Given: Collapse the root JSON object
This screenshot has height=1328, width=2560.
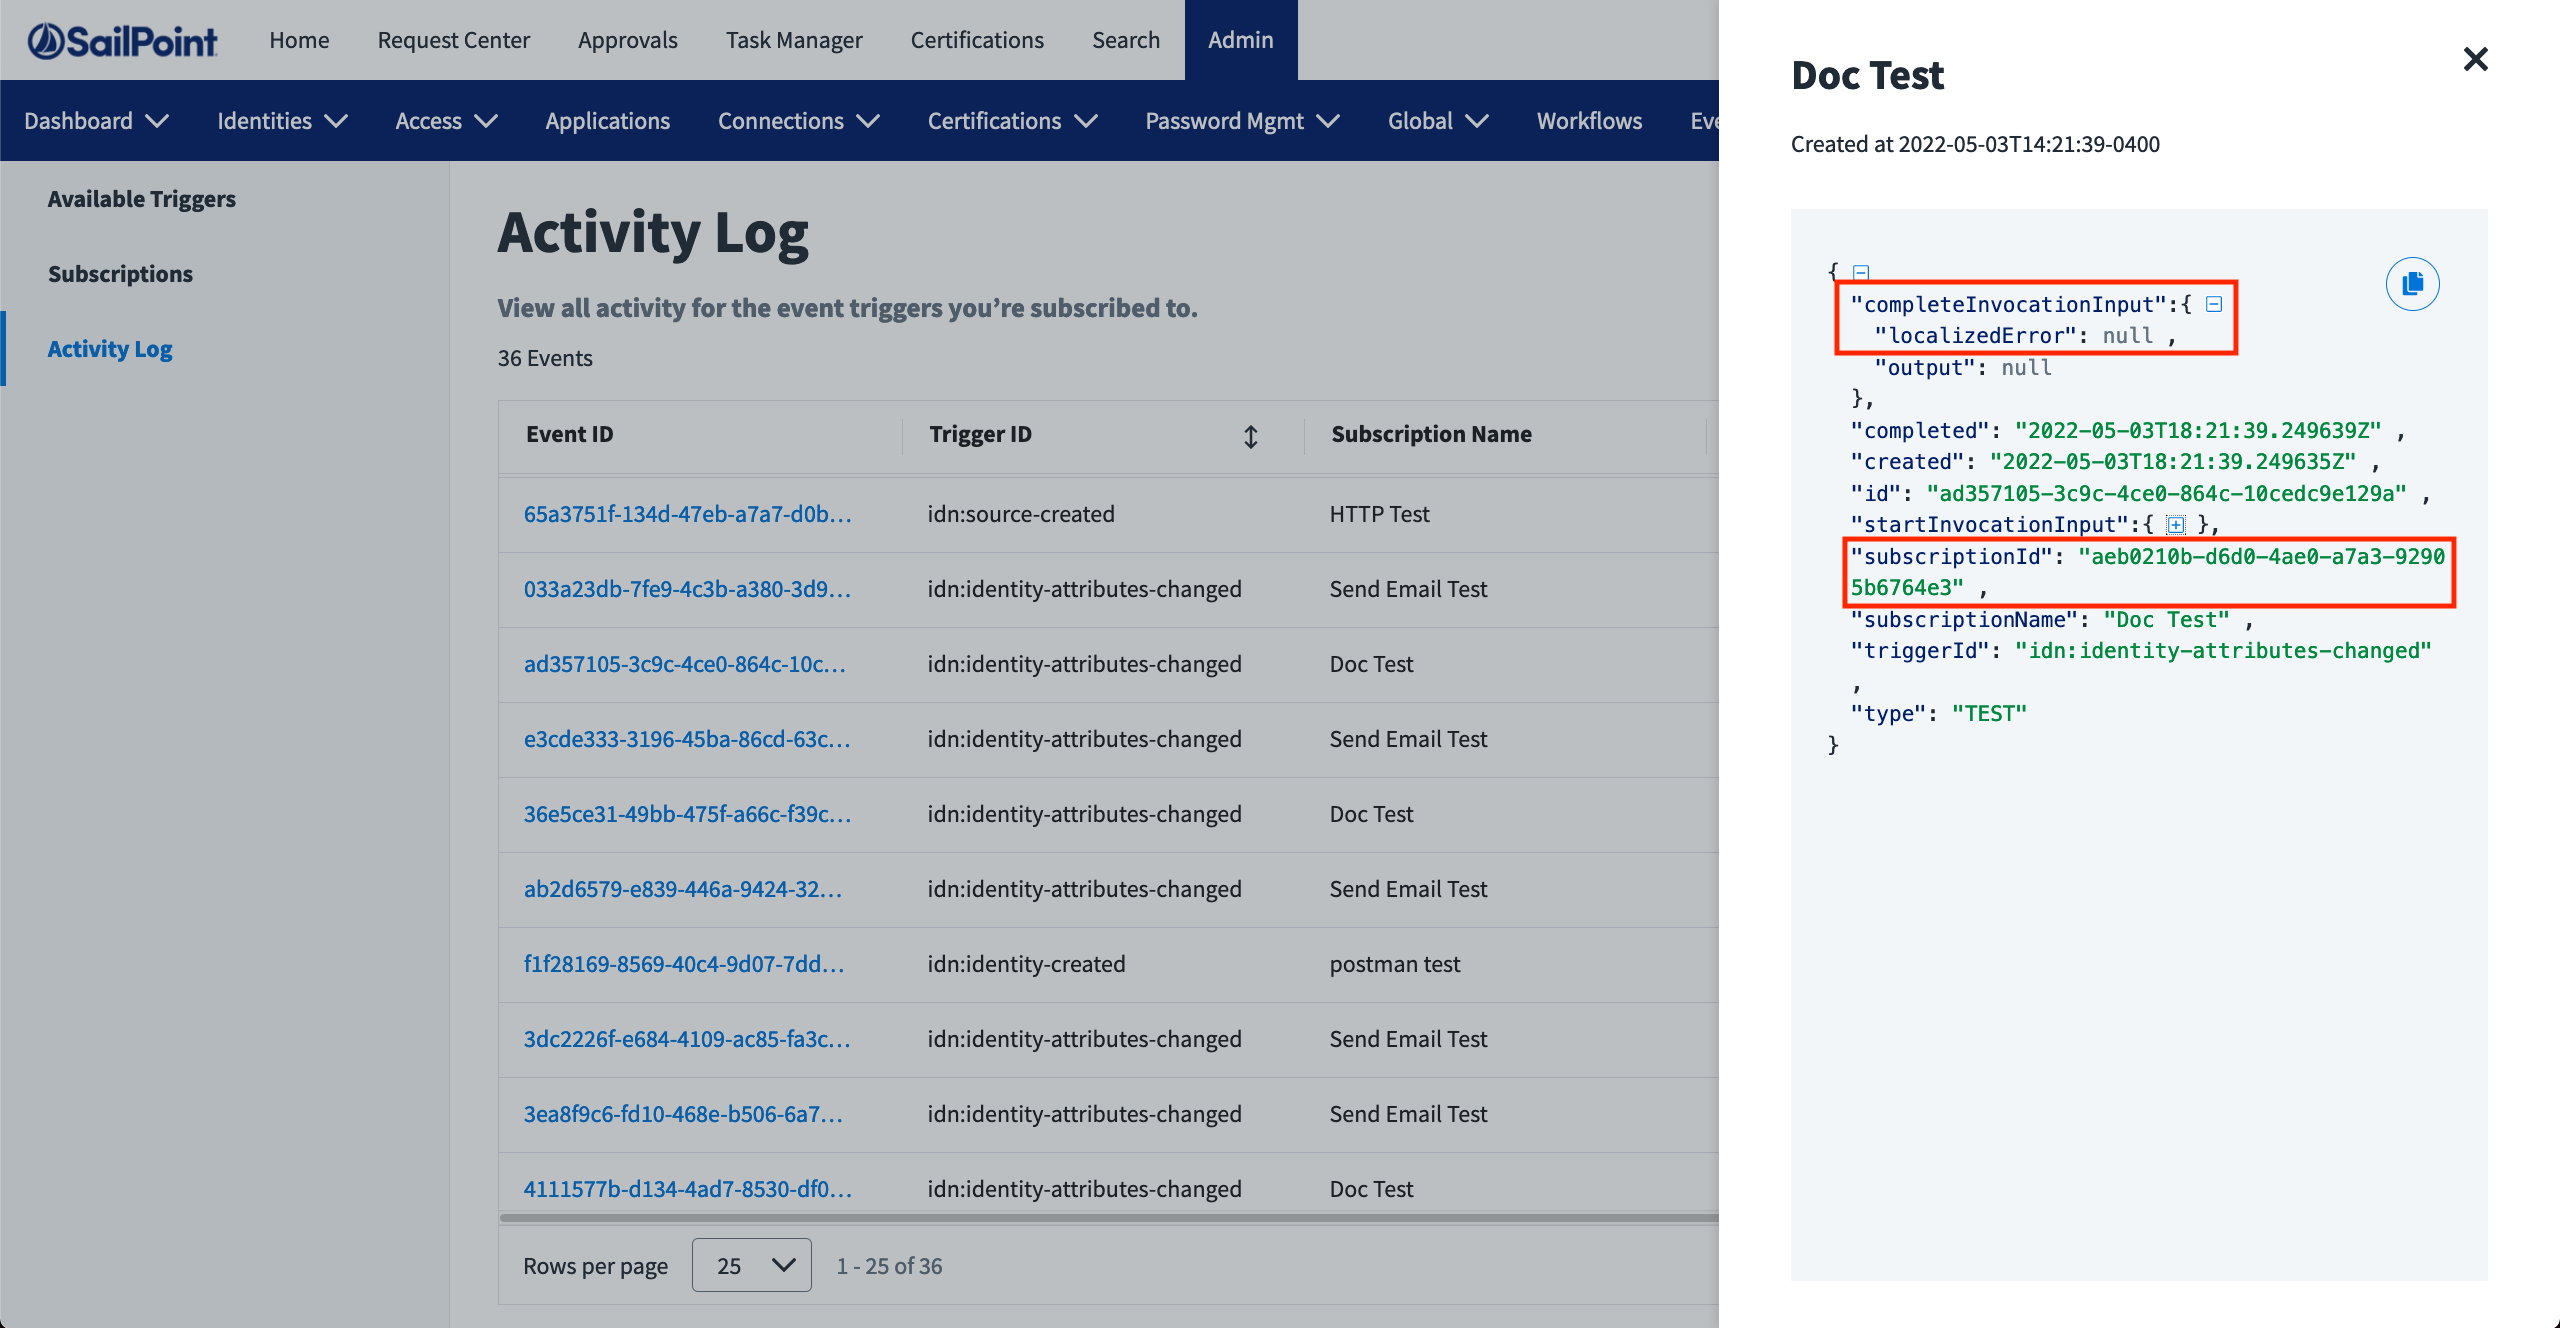Looking at the screenshot, I should (x=1861, y=272).
